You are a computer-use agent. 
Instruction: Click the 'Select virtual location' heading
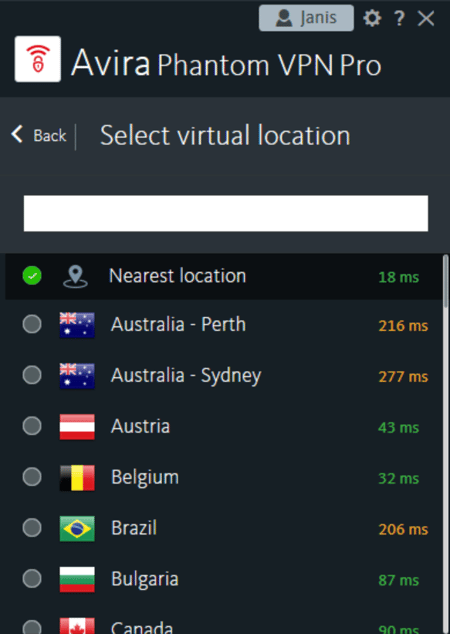(x=225, y=135)
